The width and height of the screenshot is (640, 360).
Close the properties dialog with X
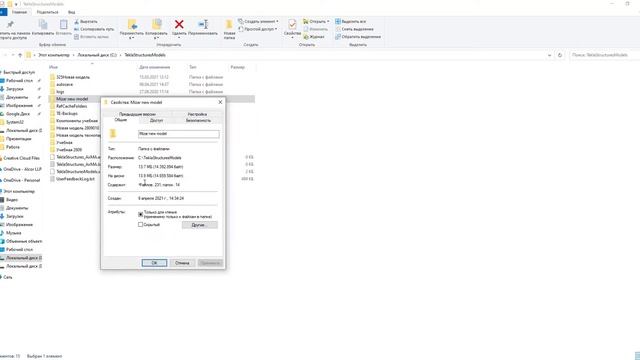point(220,102)
